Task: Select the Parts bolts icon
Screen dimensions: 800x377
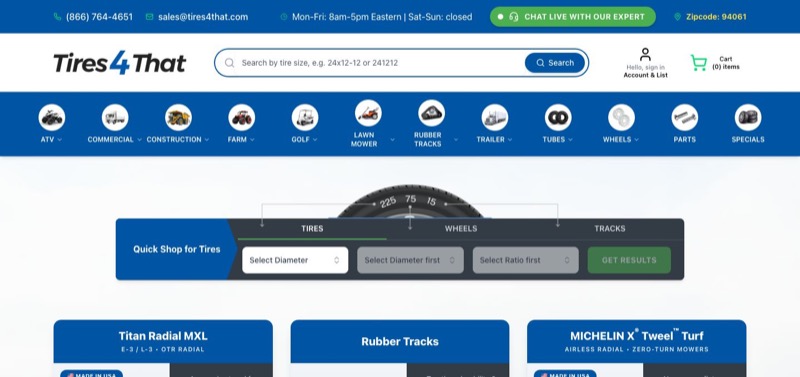Action: tap(684, 117)
